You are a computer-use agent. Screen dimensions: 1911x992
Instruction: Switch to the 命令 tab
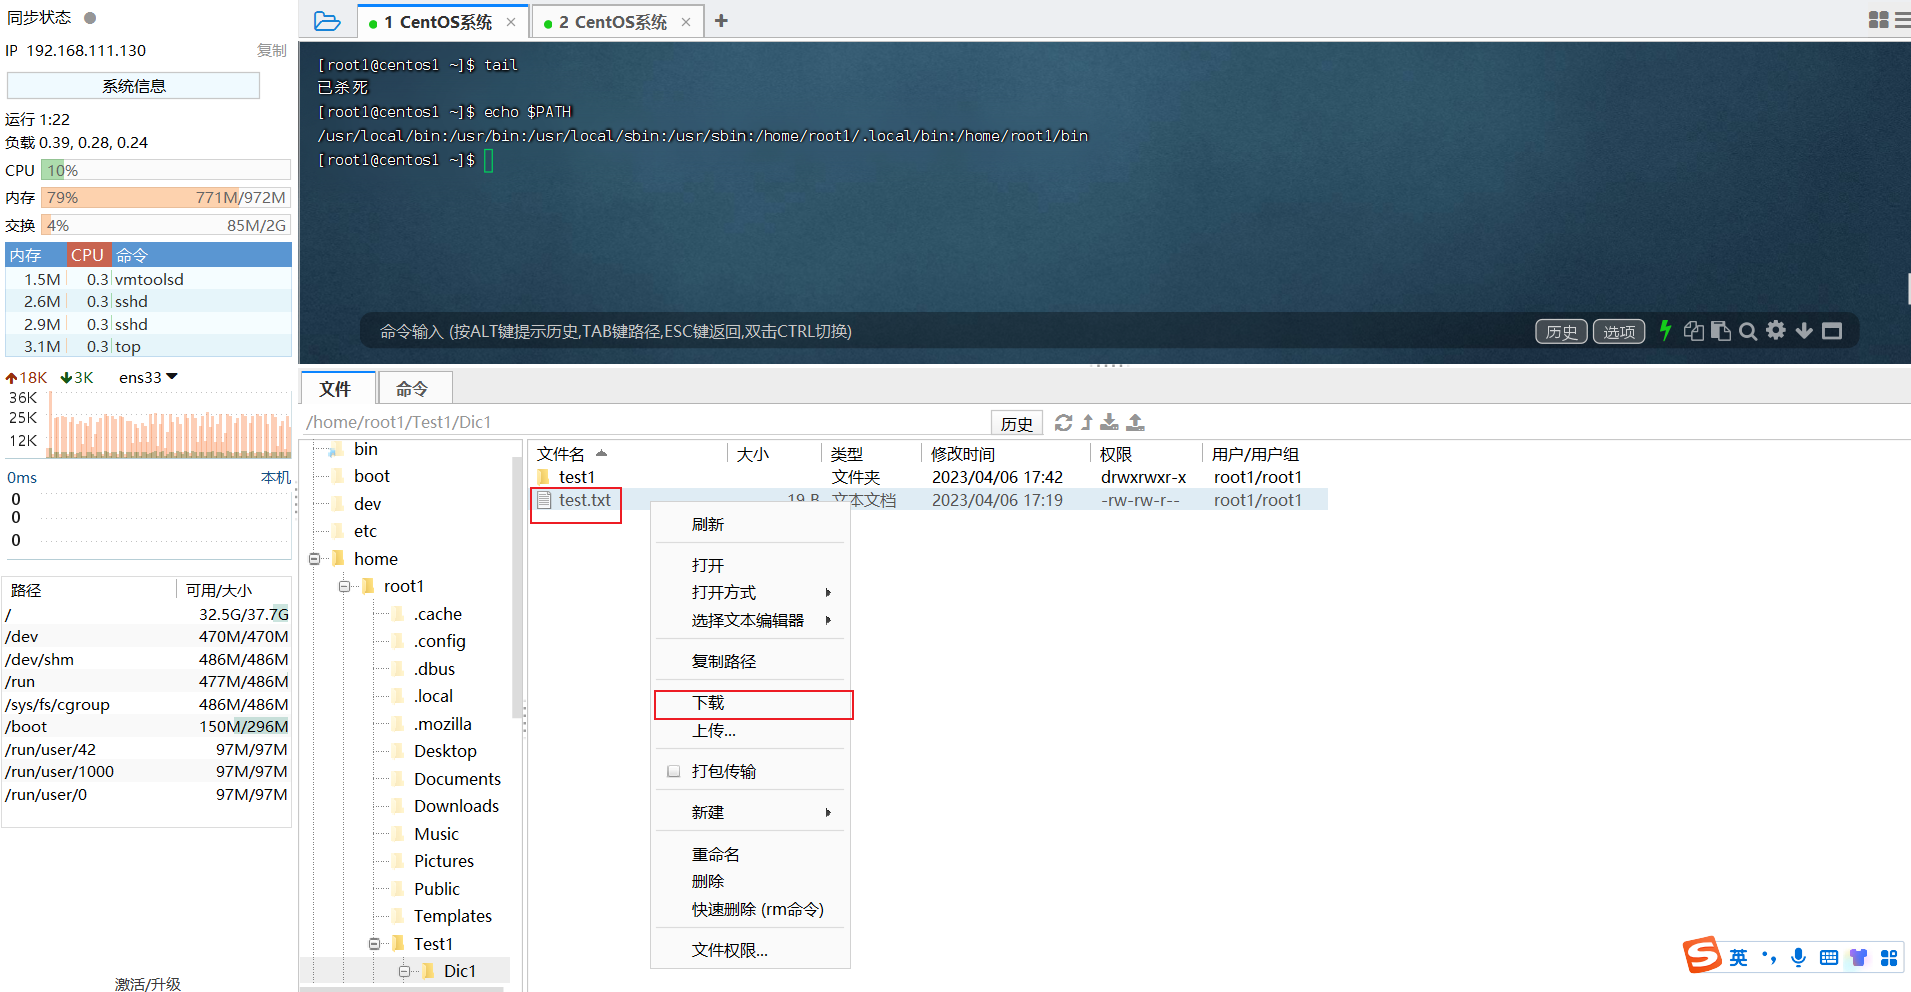pyautogui.click(x=413, y=389)
